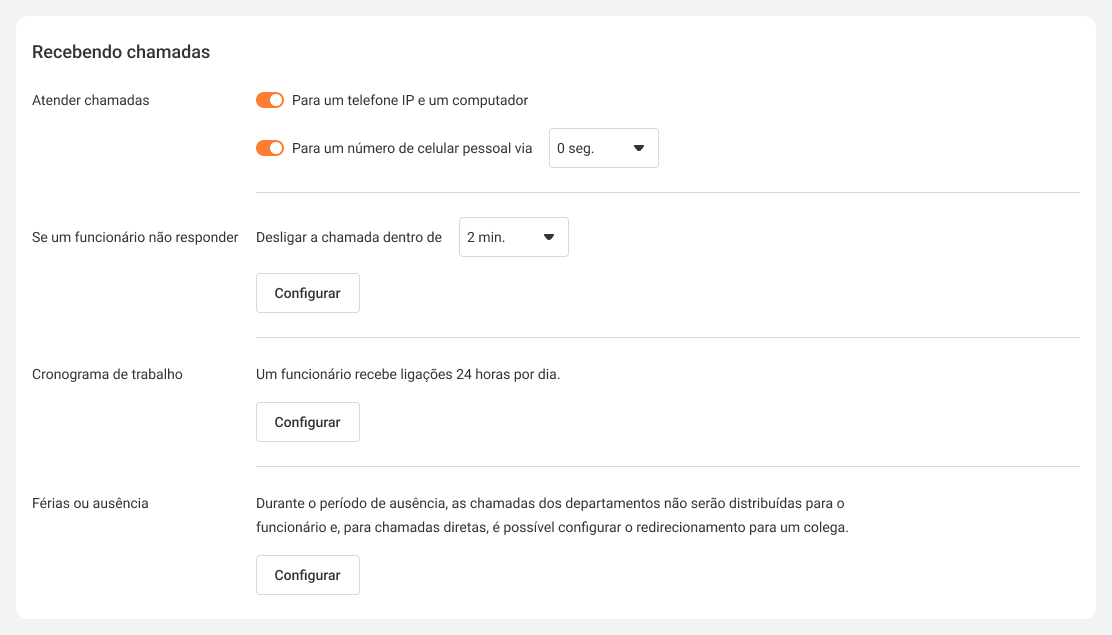Viewport: 1112px width, 635px height.
Task: Select the 'Férias ou ausência' label
Action: [90, 503]
